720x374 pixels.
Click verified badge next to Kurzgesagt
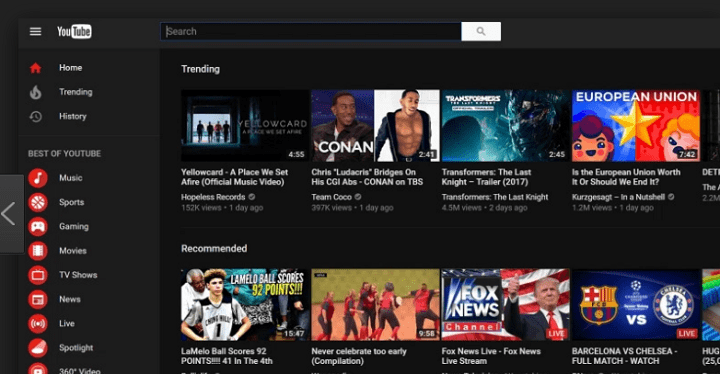(x=671, y=197)
